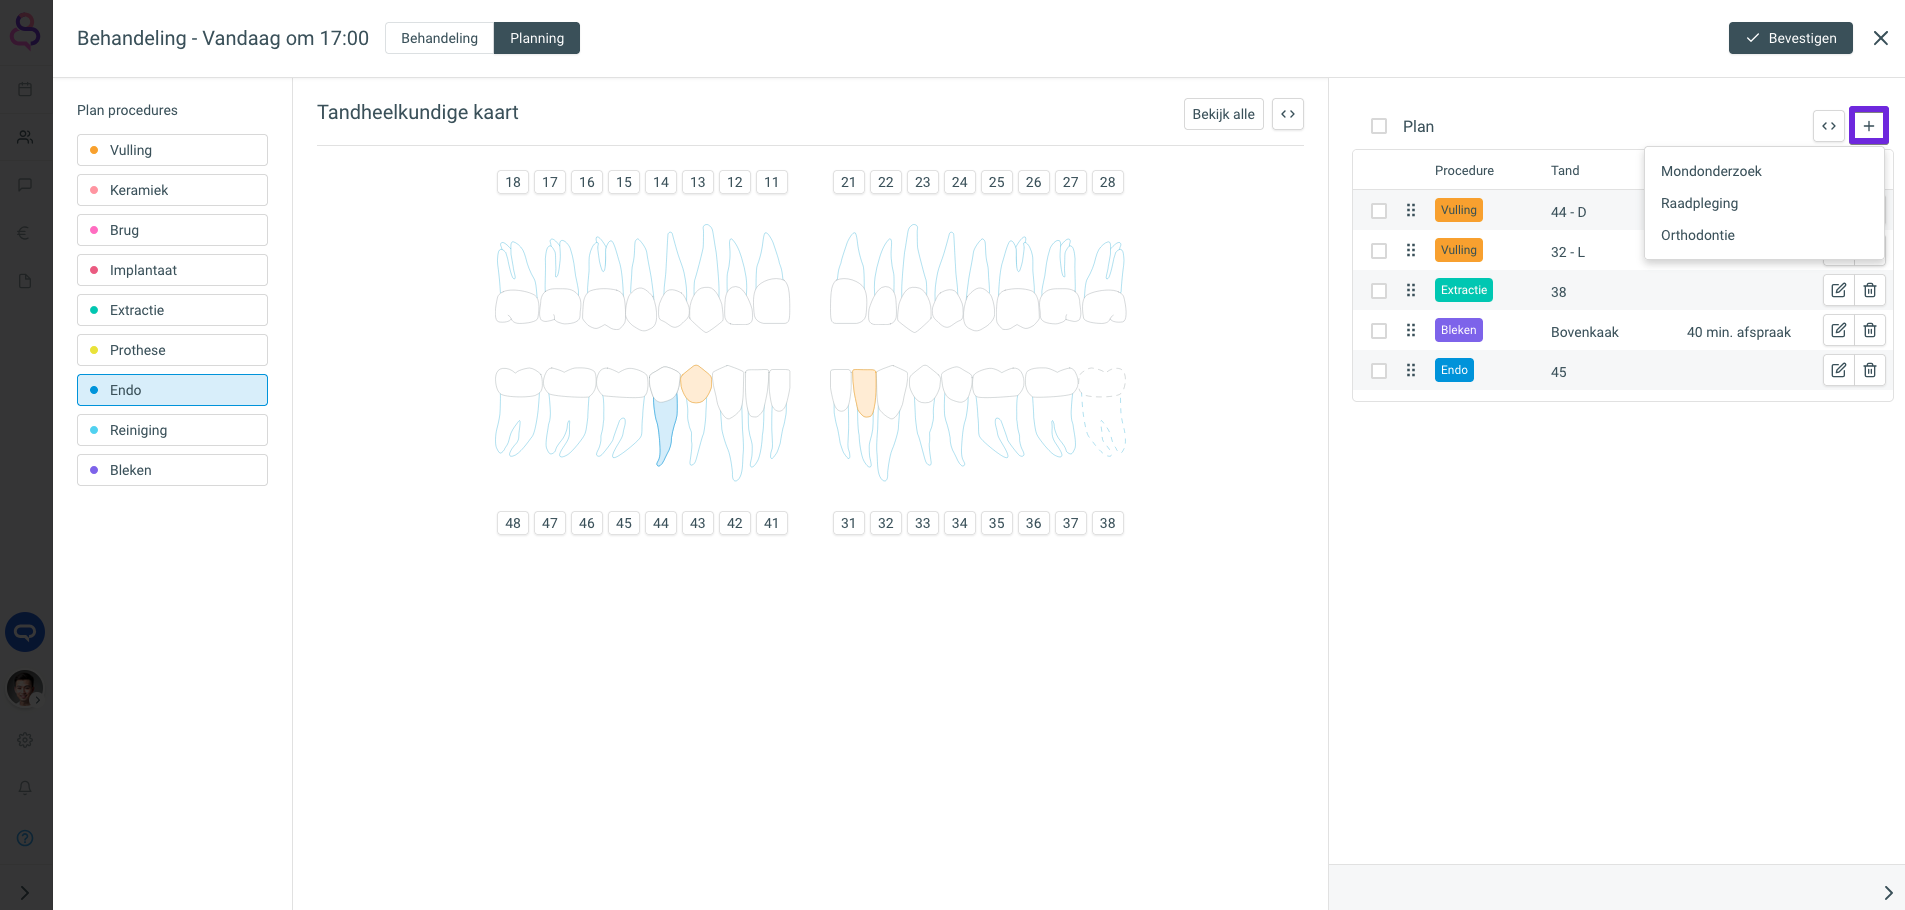Viewport: 1905px width, 910px height.
Task: Select tooth number 36 label
Action: point(1033,523)
